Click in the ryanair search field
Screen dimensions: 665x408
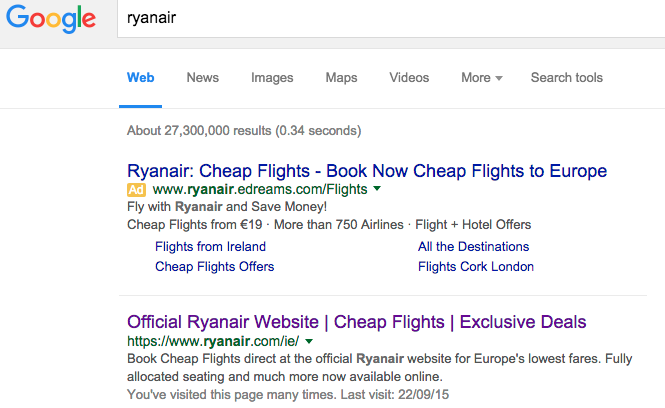391,18
